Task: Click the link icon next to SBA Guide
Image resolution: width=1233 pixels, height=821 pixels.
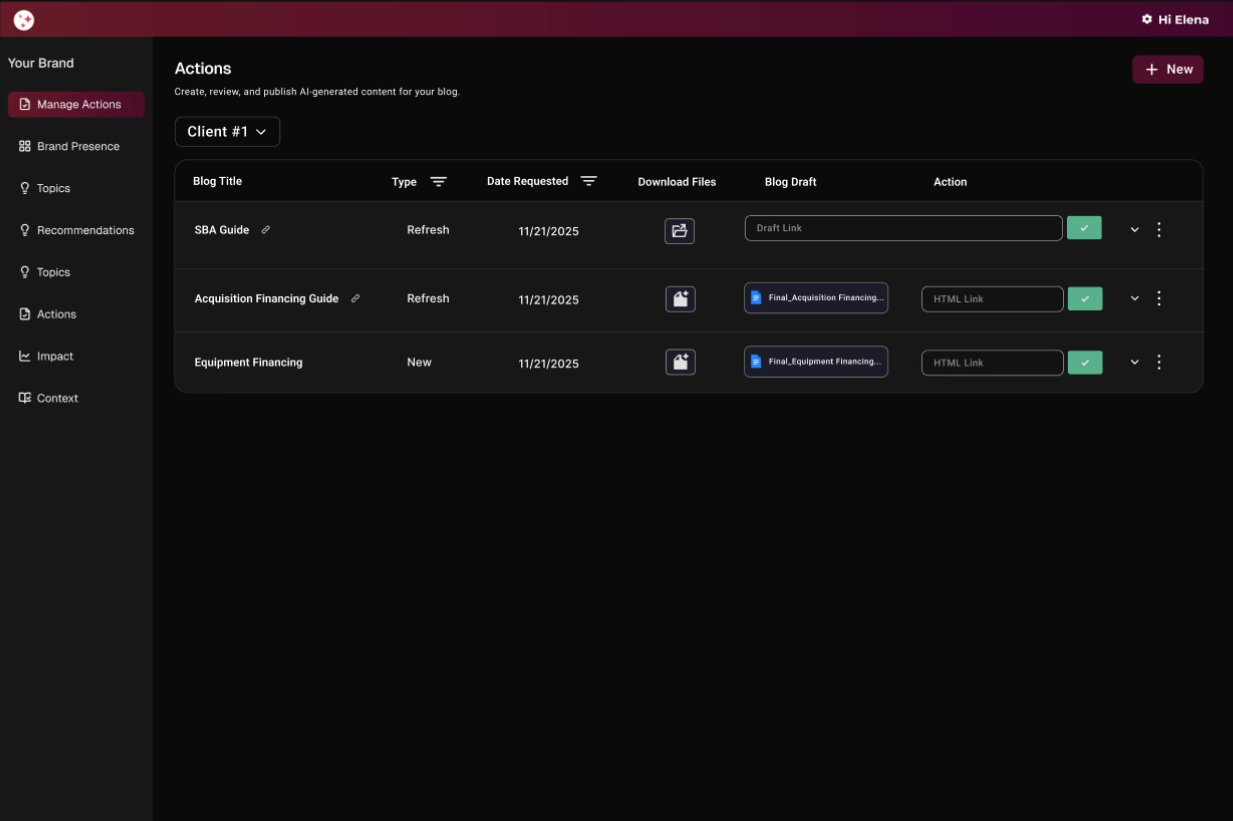Action: (x=266, y=230)
